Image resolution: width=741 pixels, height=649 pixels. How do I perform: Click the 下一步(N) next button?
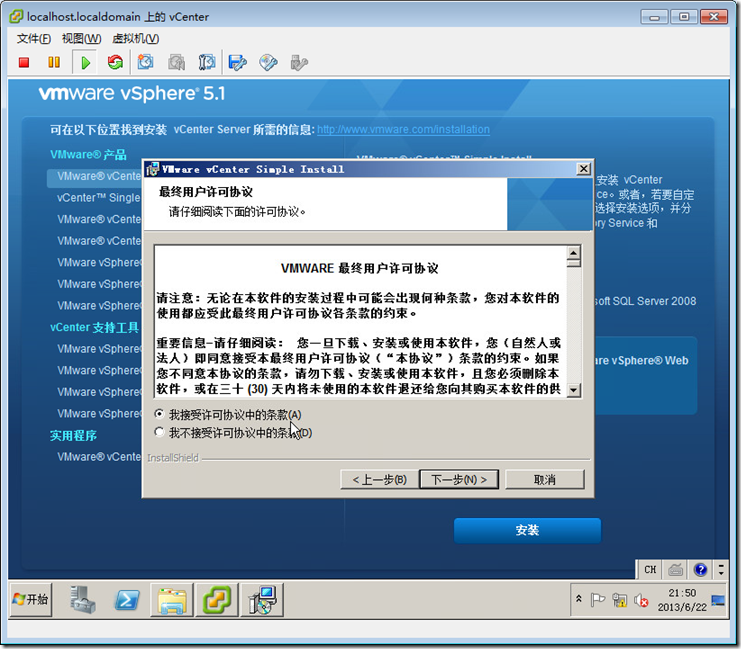(459, 480)
